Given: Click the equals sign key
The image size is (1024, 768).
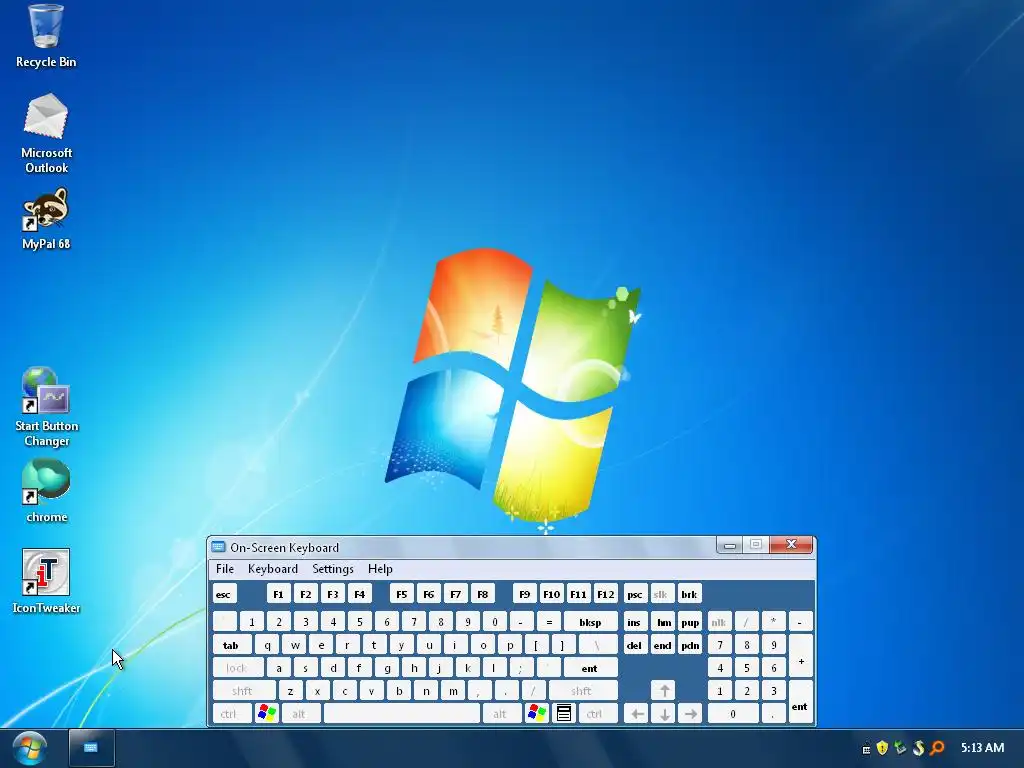Looking at the screenshot, I should [x=549, y=622].
